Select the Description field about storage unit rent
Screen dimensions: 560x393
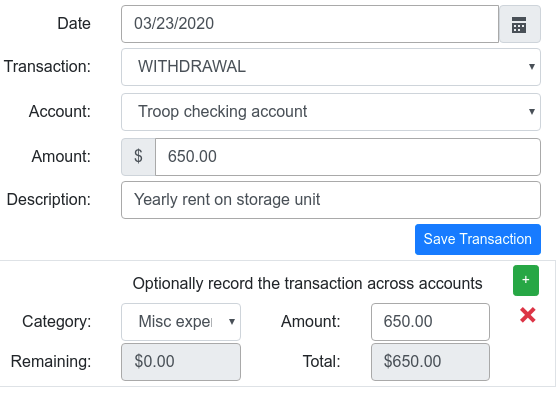pos(331,200)
